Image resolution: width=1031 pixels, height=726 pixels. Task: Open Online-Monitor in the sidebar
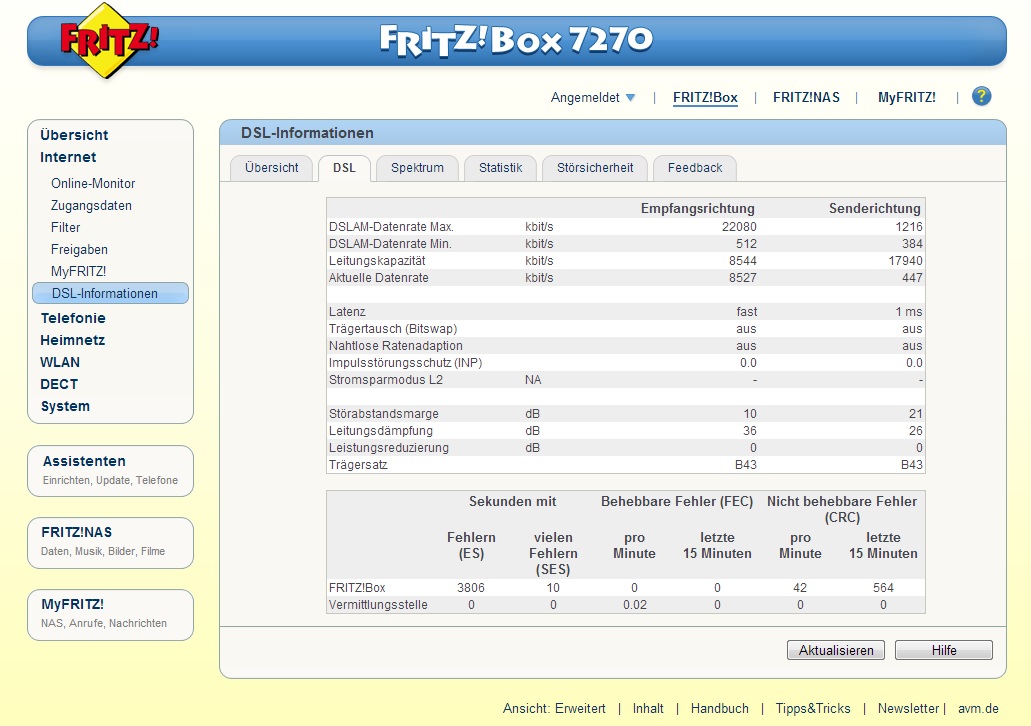tap(93, 183)
